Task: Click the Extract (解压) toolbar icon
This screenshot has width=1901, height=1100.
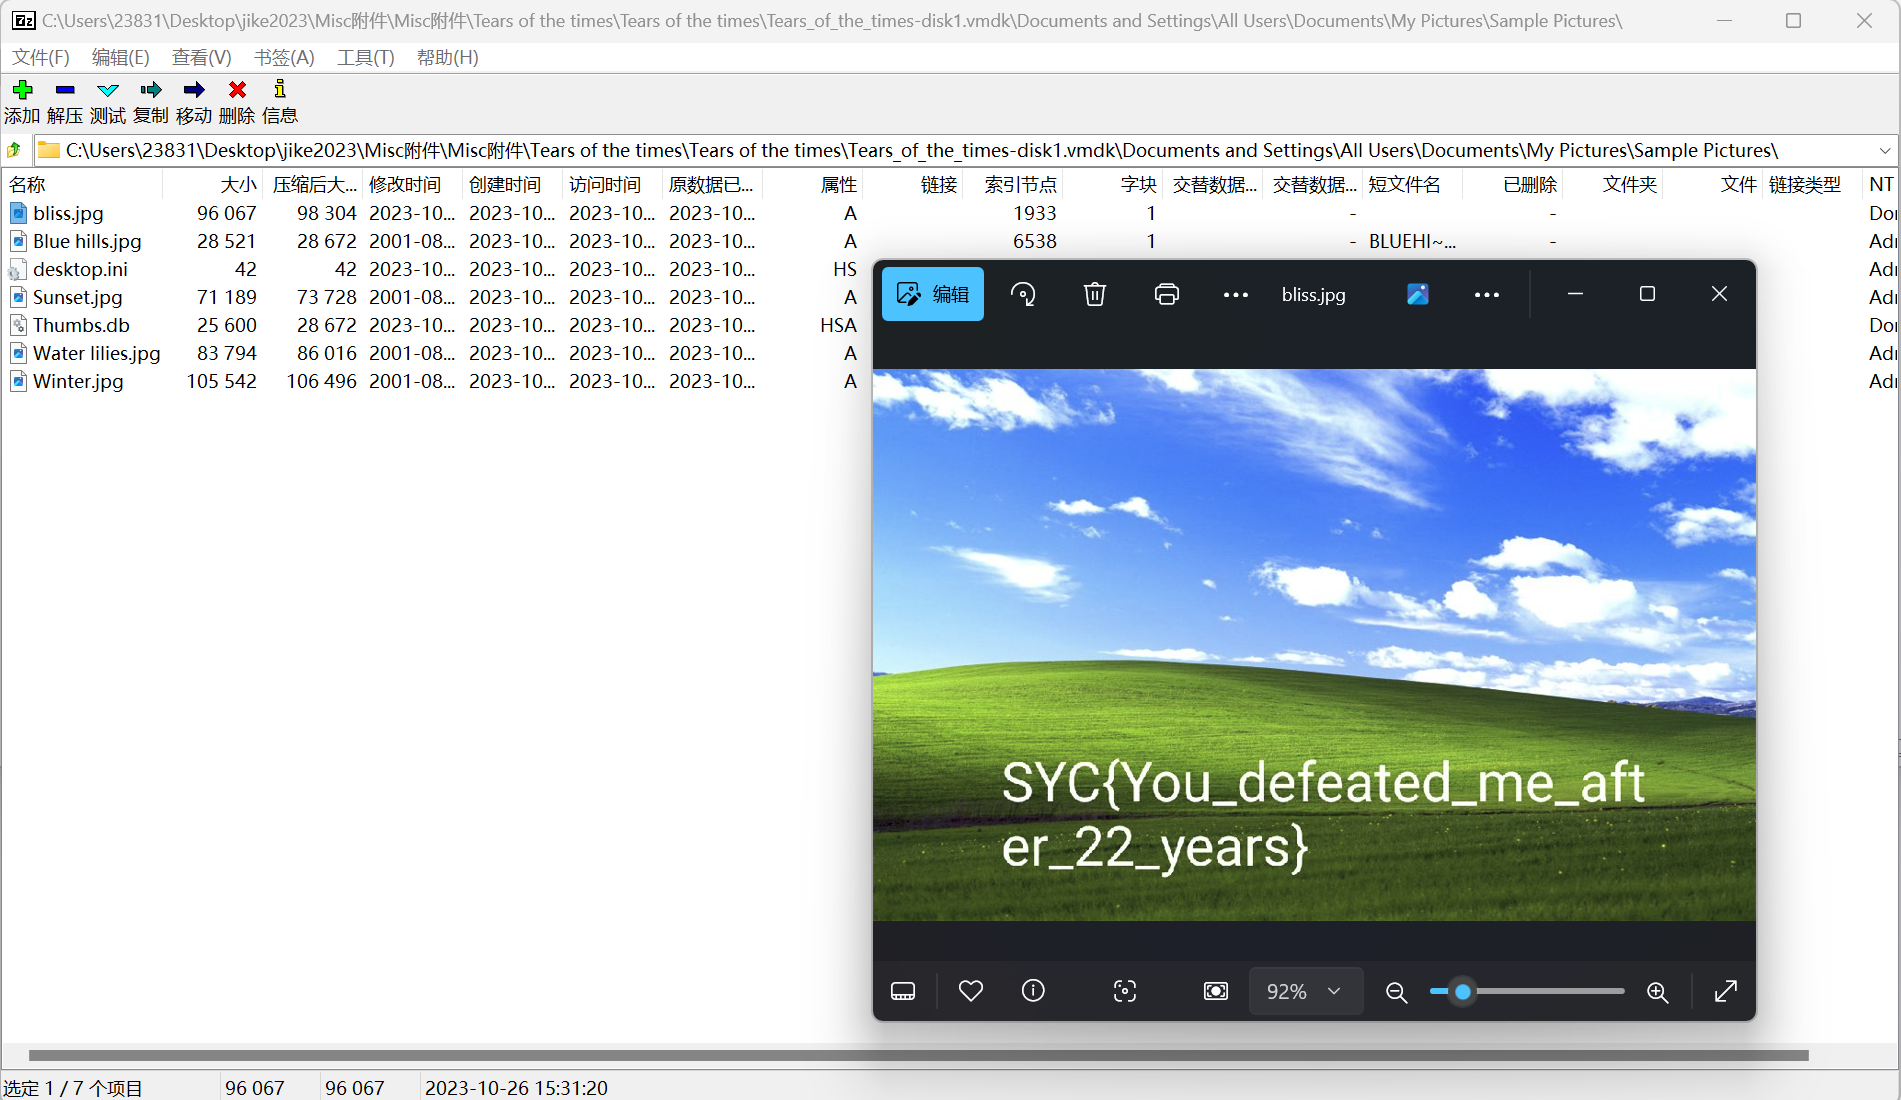Action: pyautogui.click(x=65, y=90)
